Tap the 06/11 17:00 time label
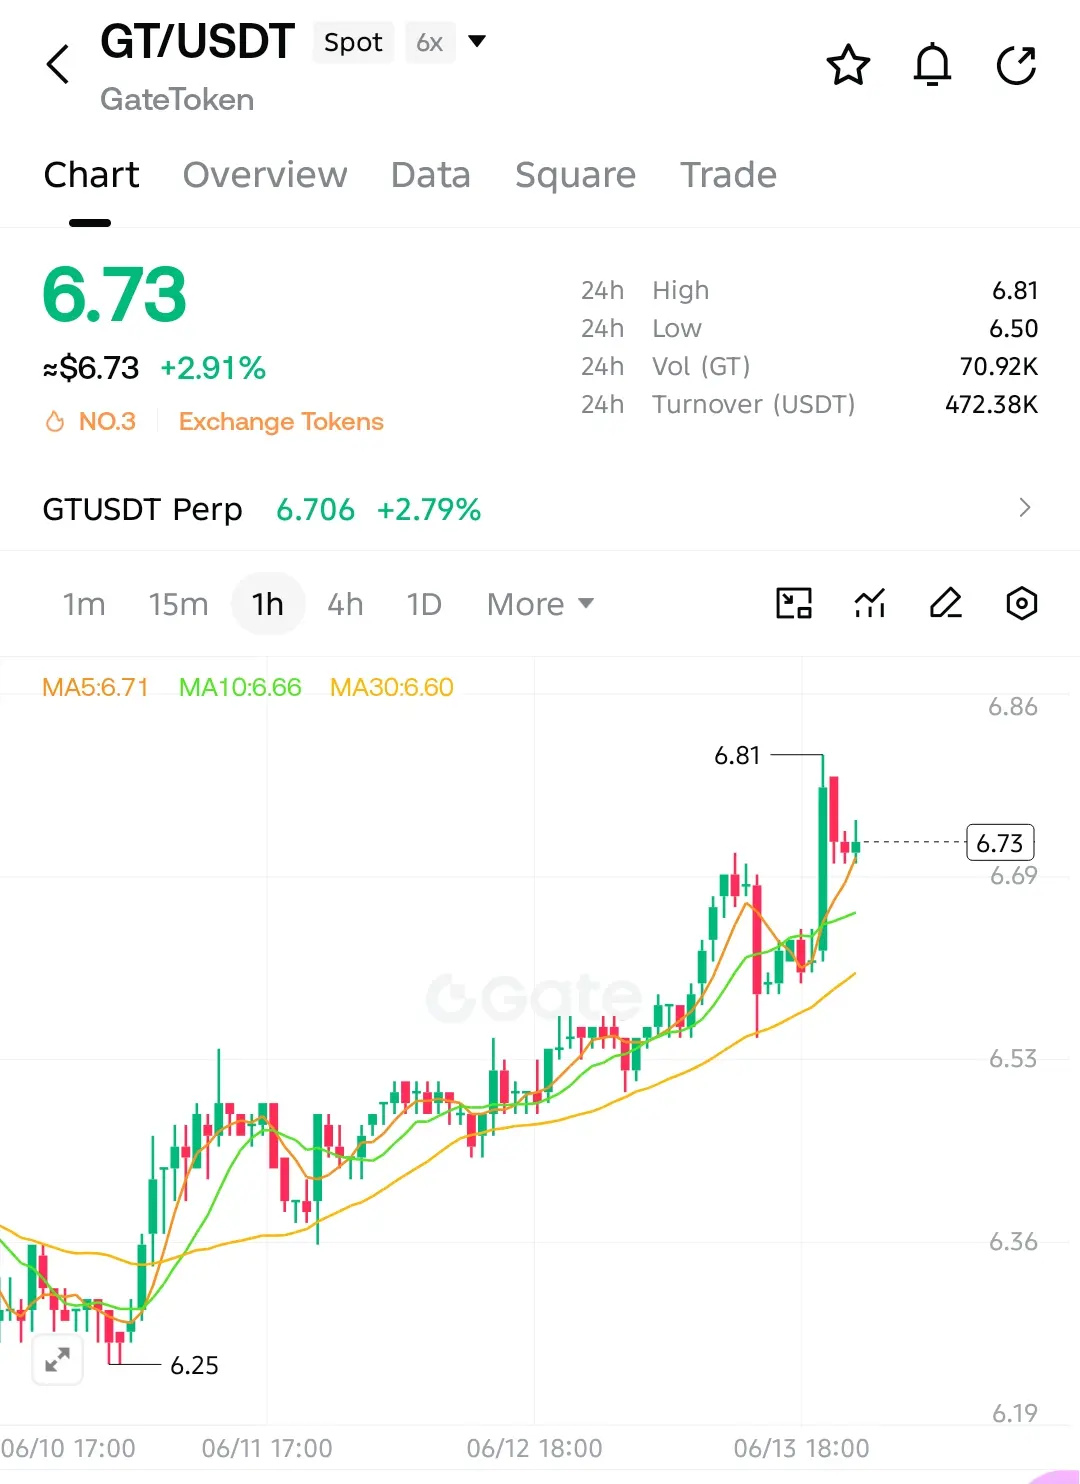1080x1484 pixels. click(x=266, y=1448)
